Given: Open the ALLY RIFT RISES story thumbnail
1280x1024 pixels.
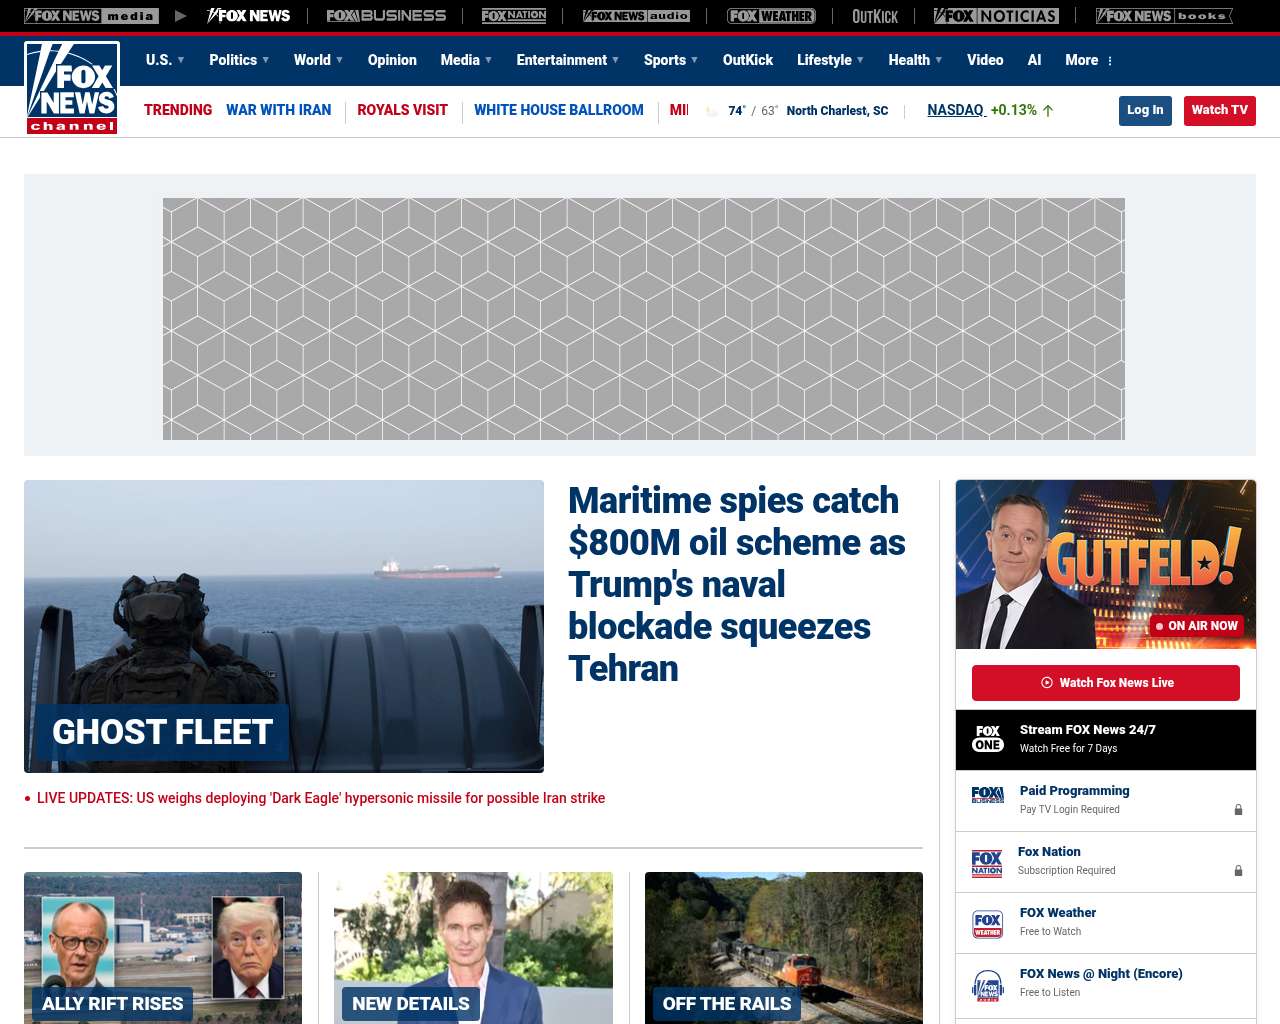Looking at the screenshot, I should coord(163,948).
